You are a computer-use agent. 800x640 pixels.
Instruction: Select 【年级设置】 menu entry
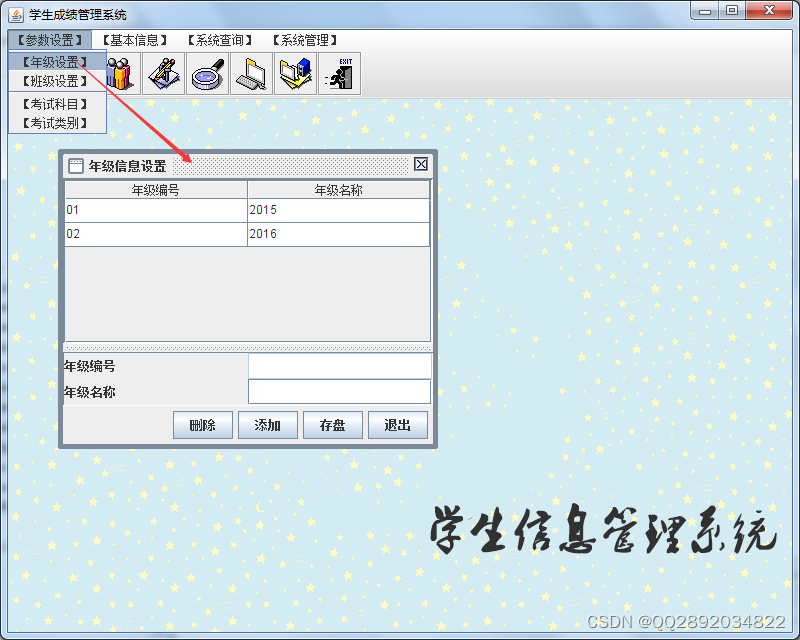tap(55, 62)
